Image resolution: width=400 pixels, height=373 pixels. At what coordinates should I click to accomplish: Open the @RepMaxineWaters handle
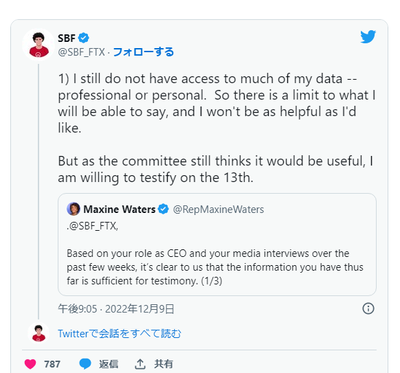[x=218, y=209]
